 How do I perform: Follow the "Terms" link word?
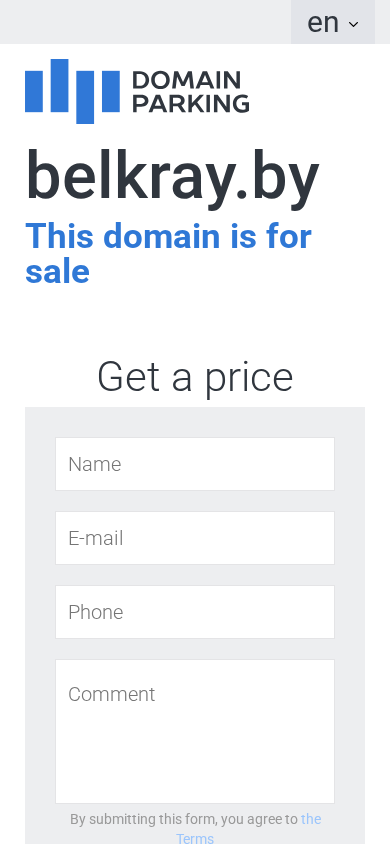pos(195,838)
